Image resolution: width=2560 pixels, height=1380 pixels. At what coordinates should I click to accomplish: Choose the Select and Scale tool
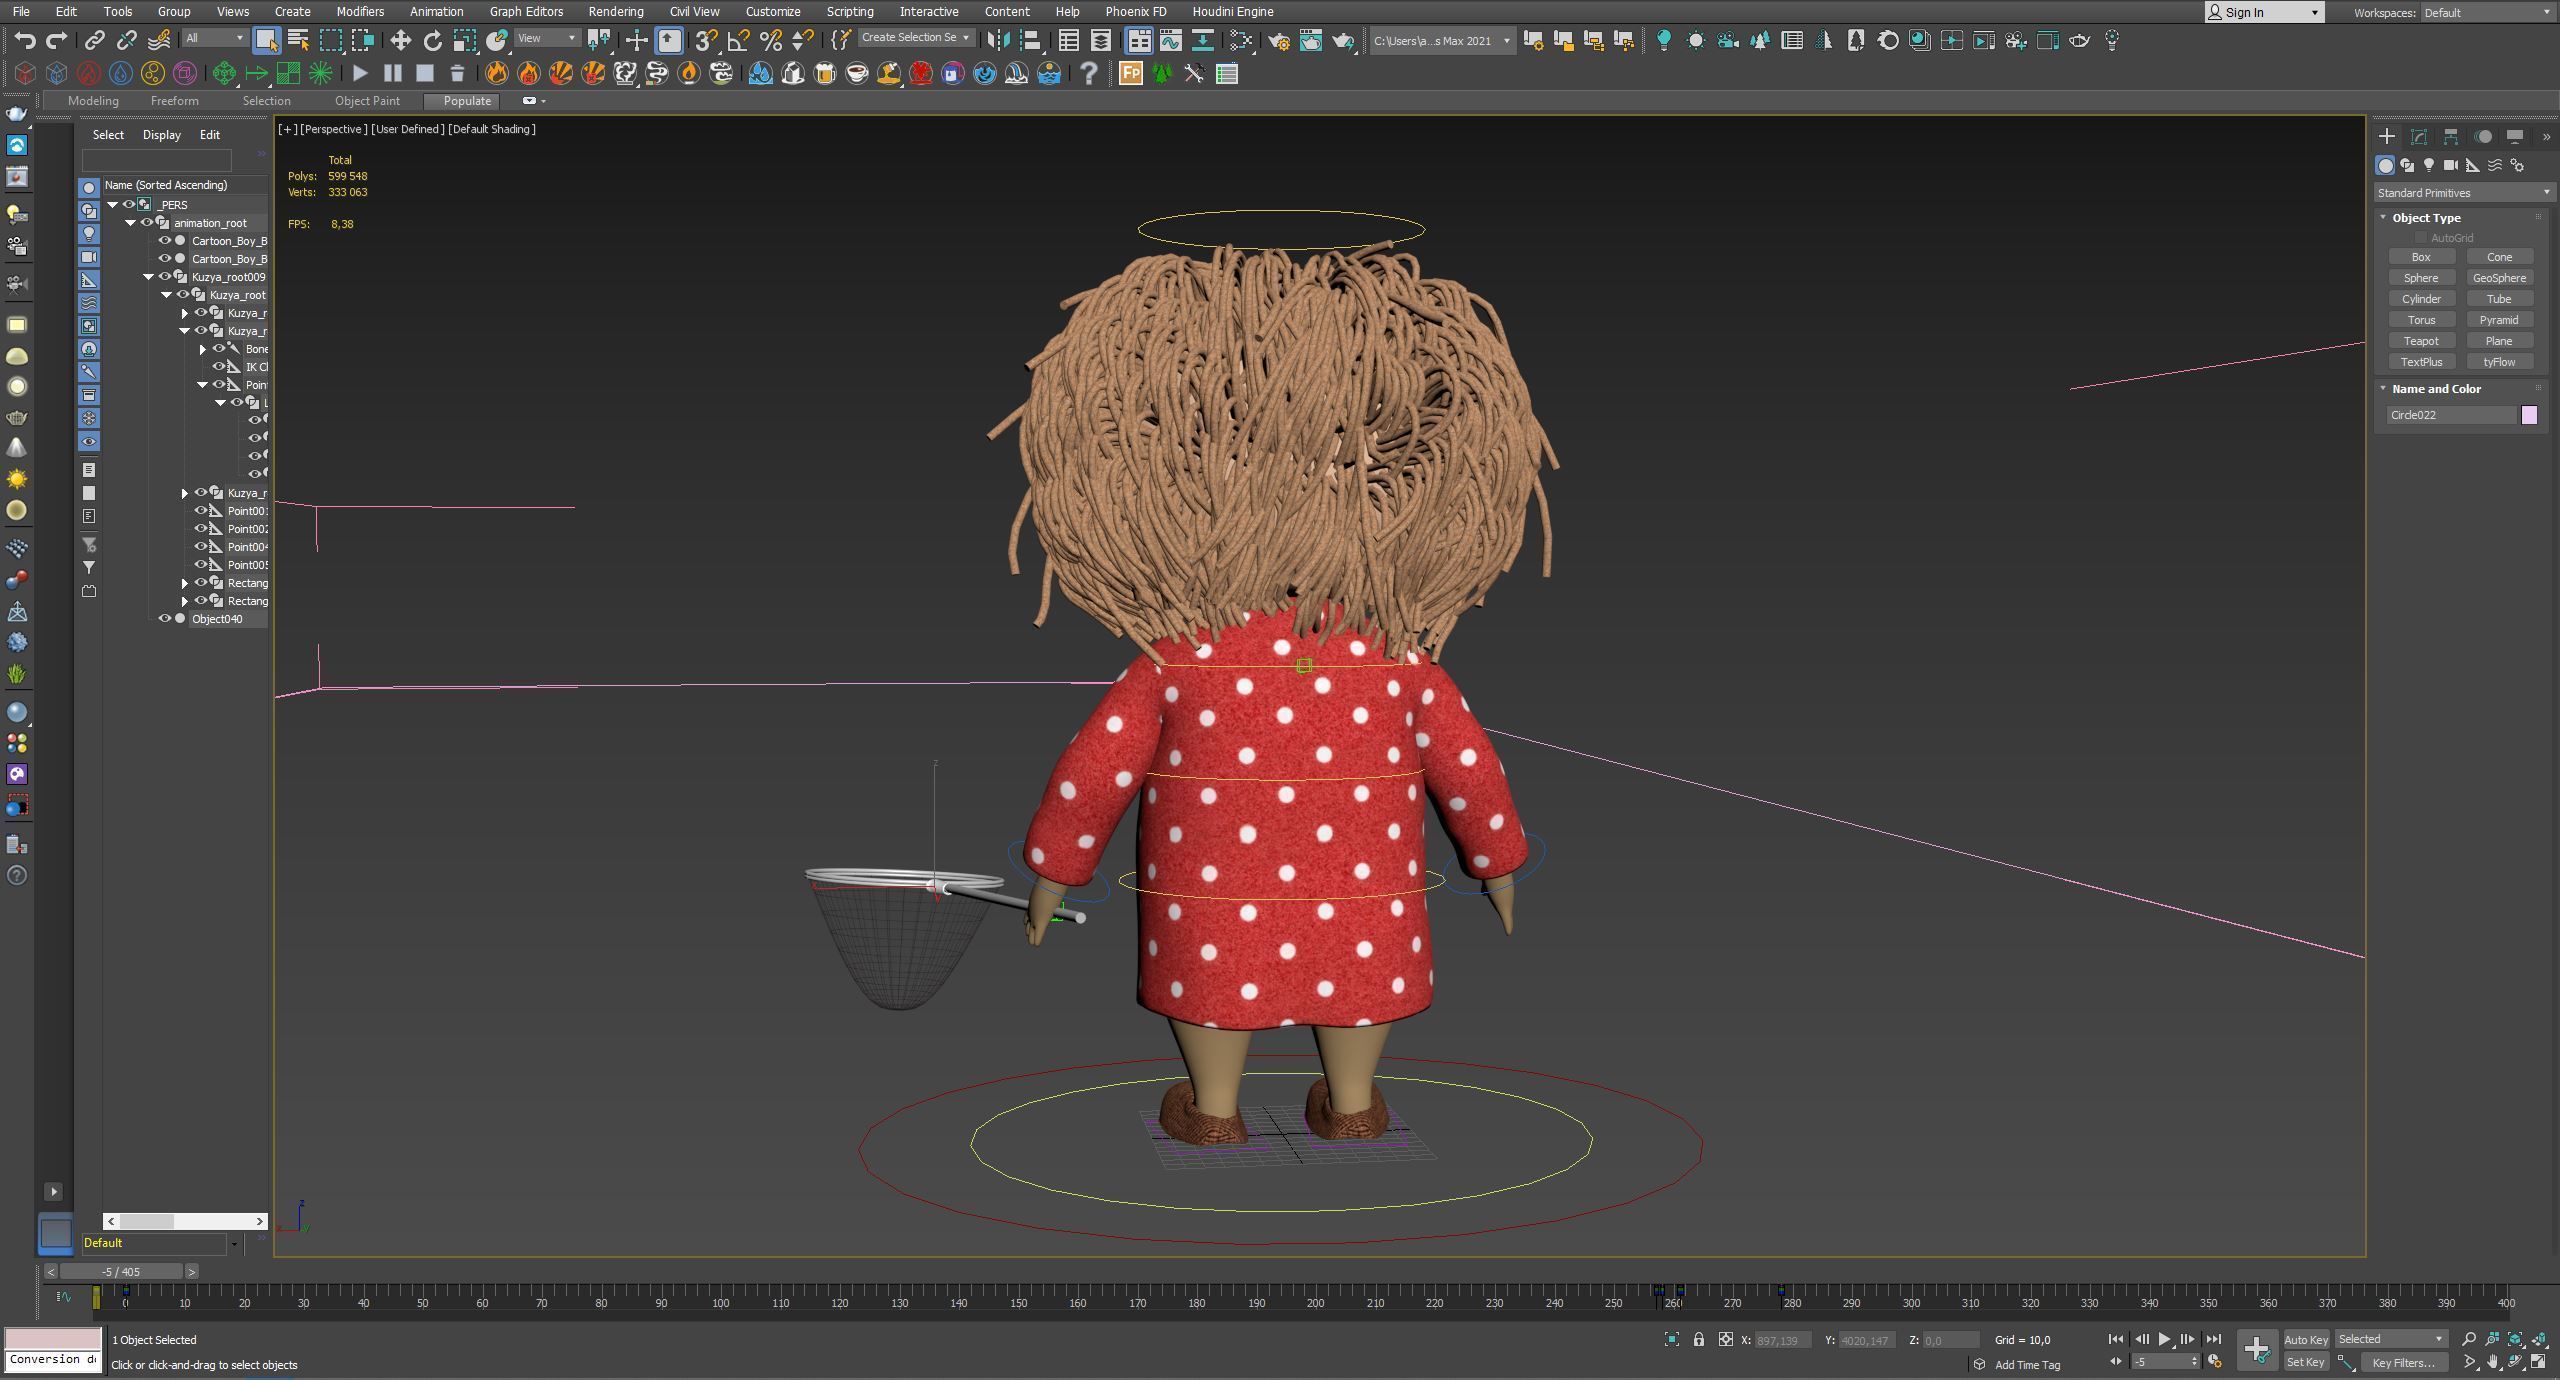(464, 40)
